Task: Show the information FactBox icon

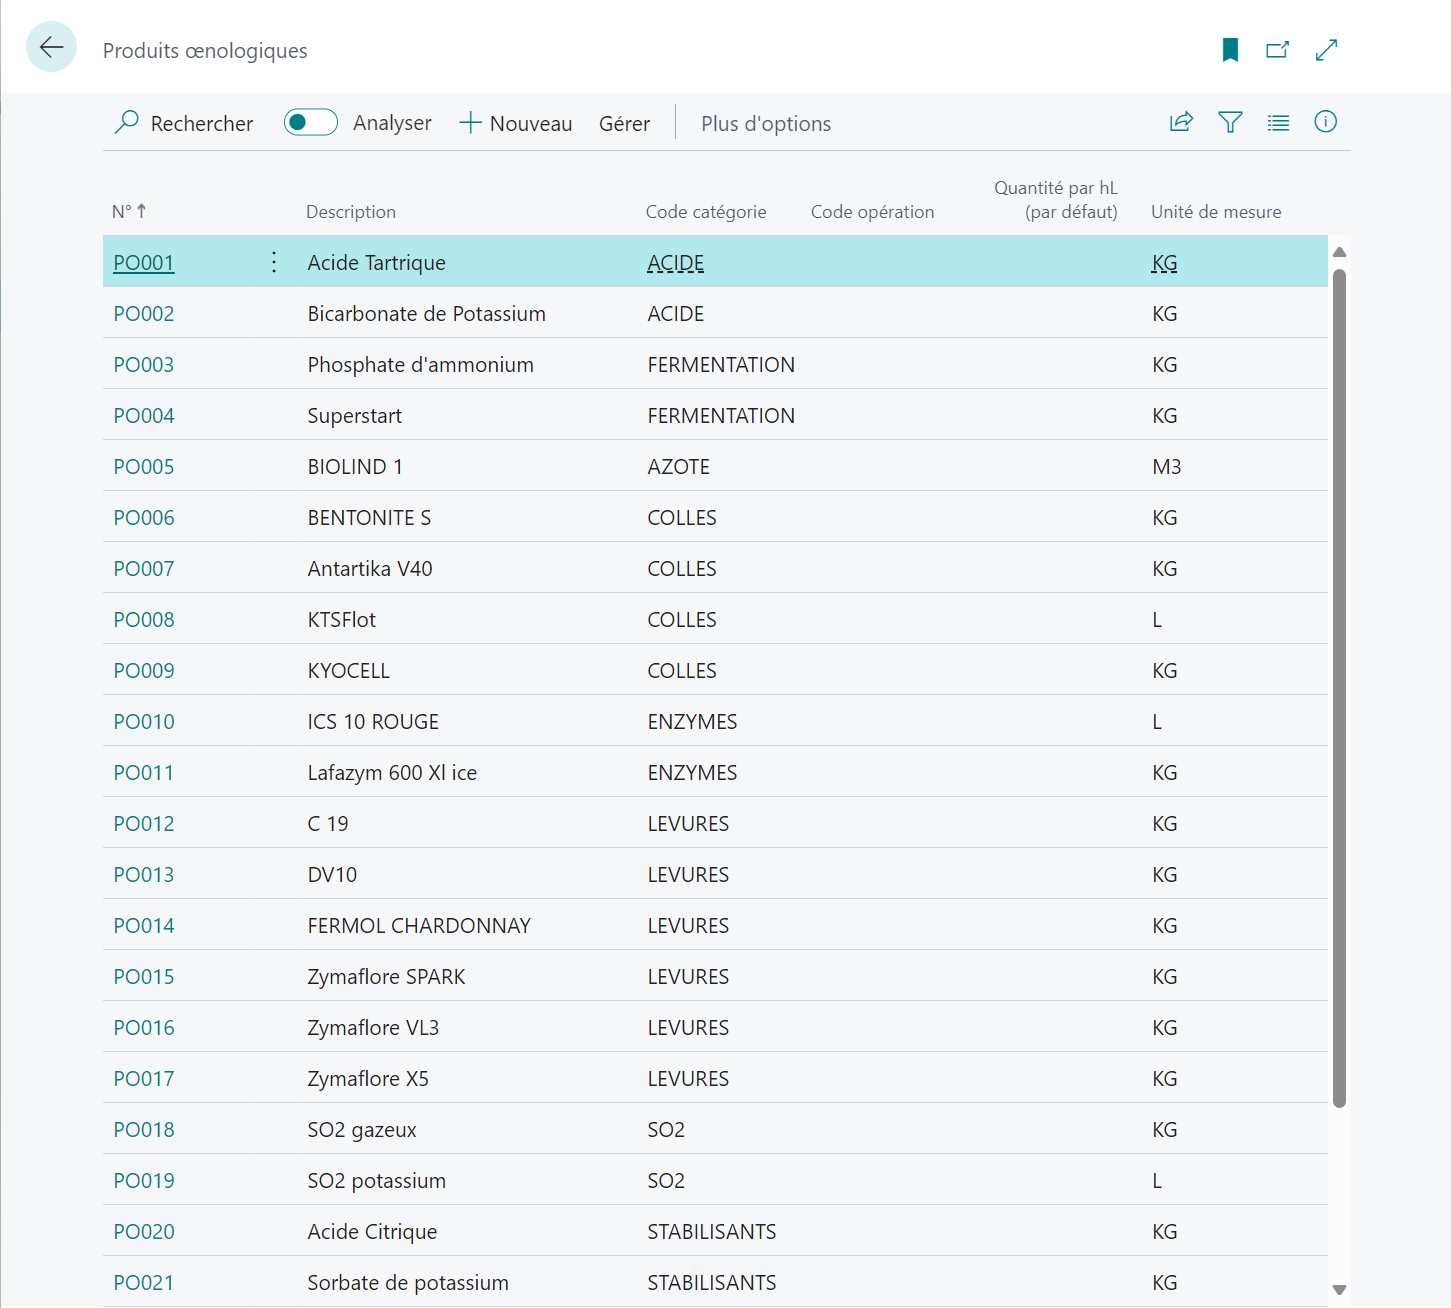Action: [x=1326, y=122]
